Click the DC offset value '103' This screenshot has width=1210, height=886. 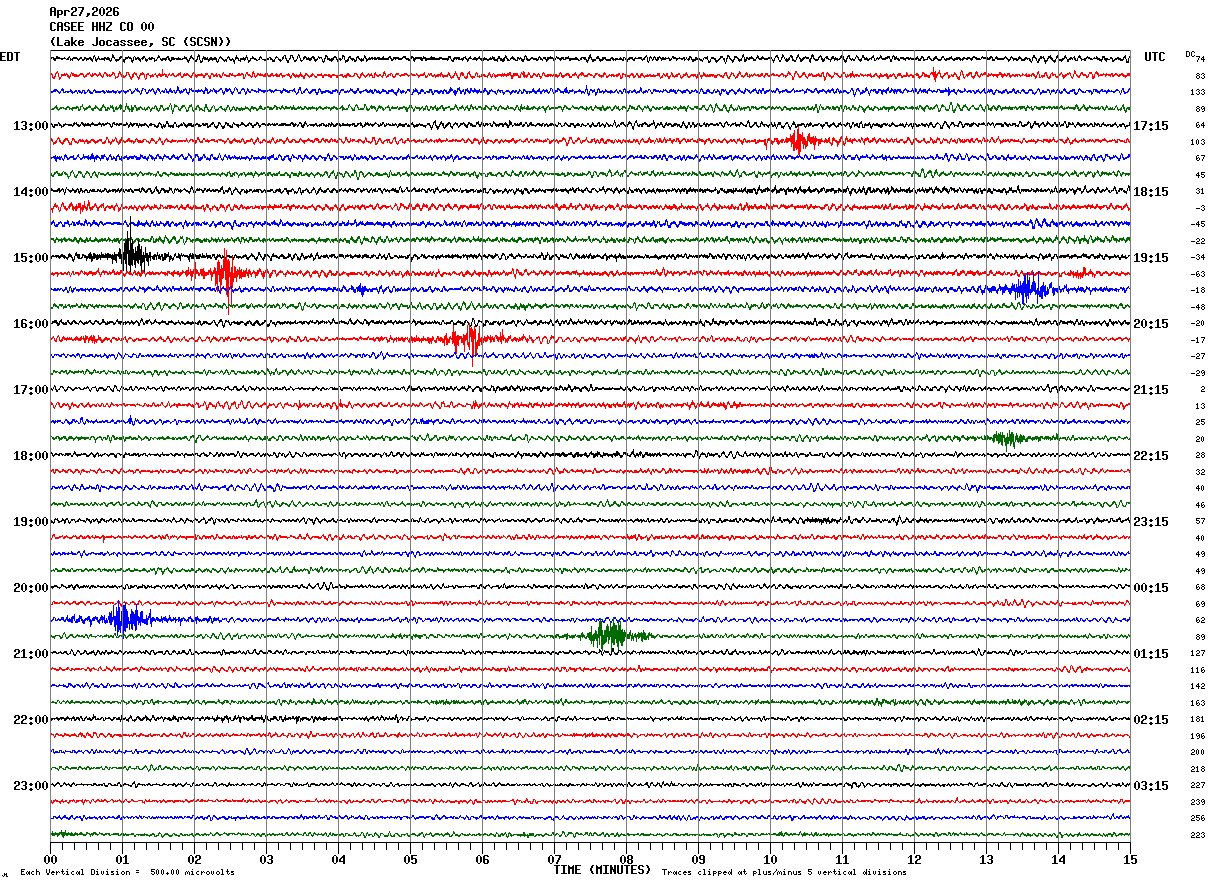[1197, 142]
